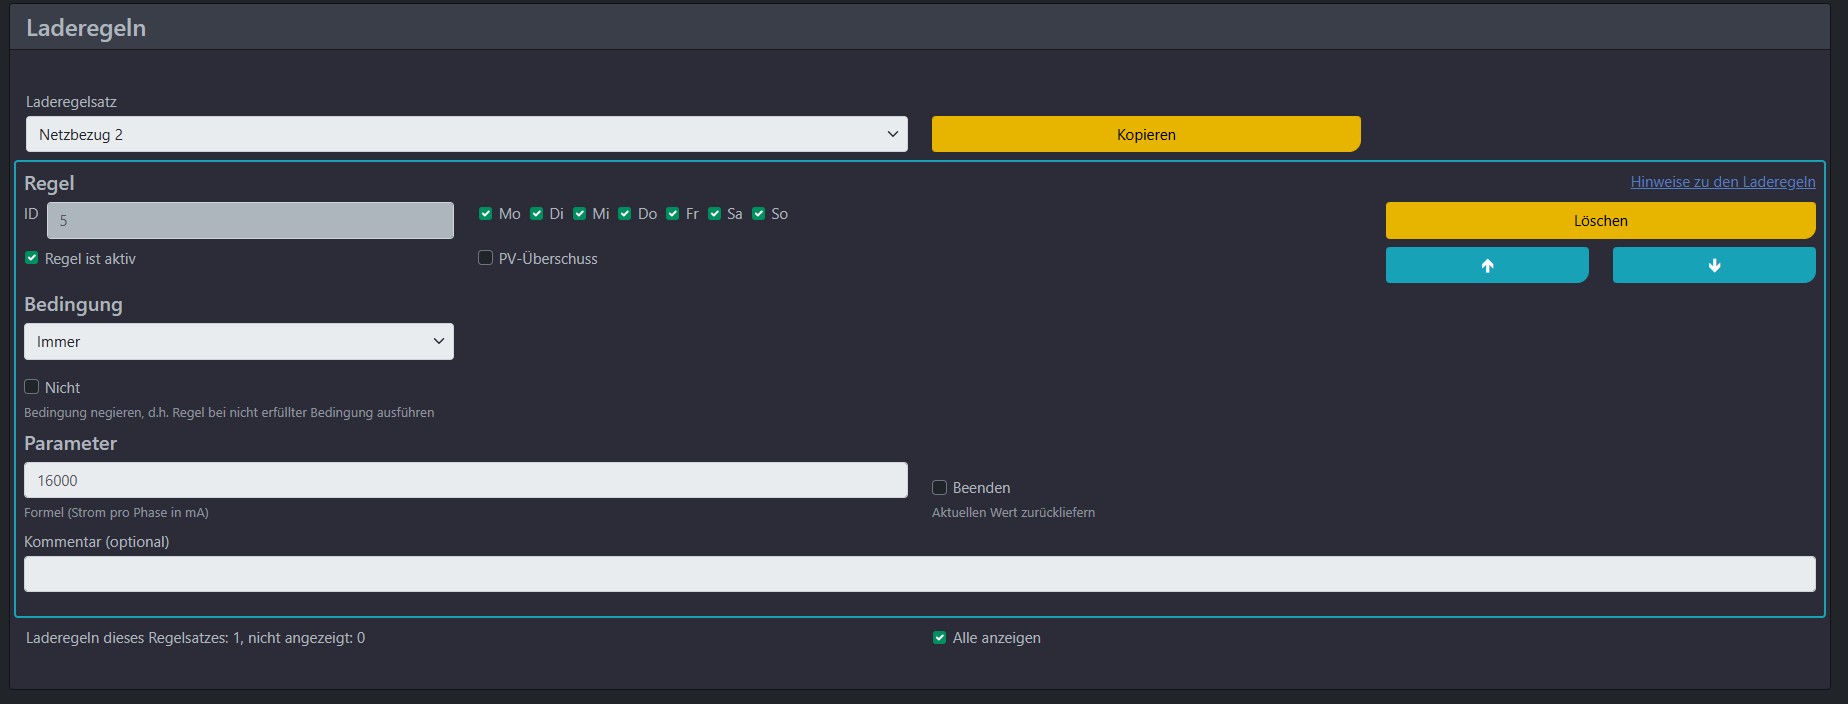Click the Kommentar (optional) text field
The height and width of the screenshot is (704, 1848).
919,574
